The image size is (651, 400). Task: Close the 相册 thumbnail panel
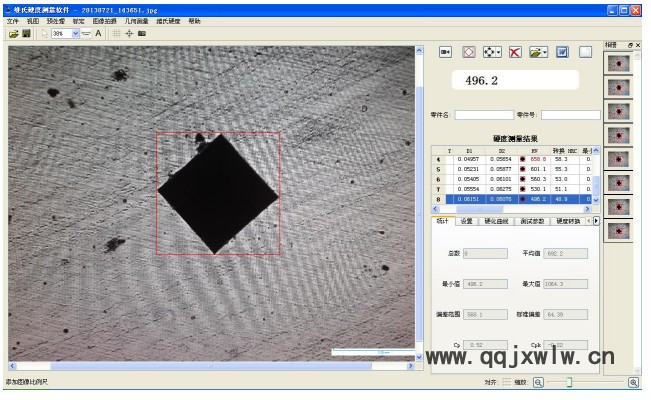click(638, 45)
